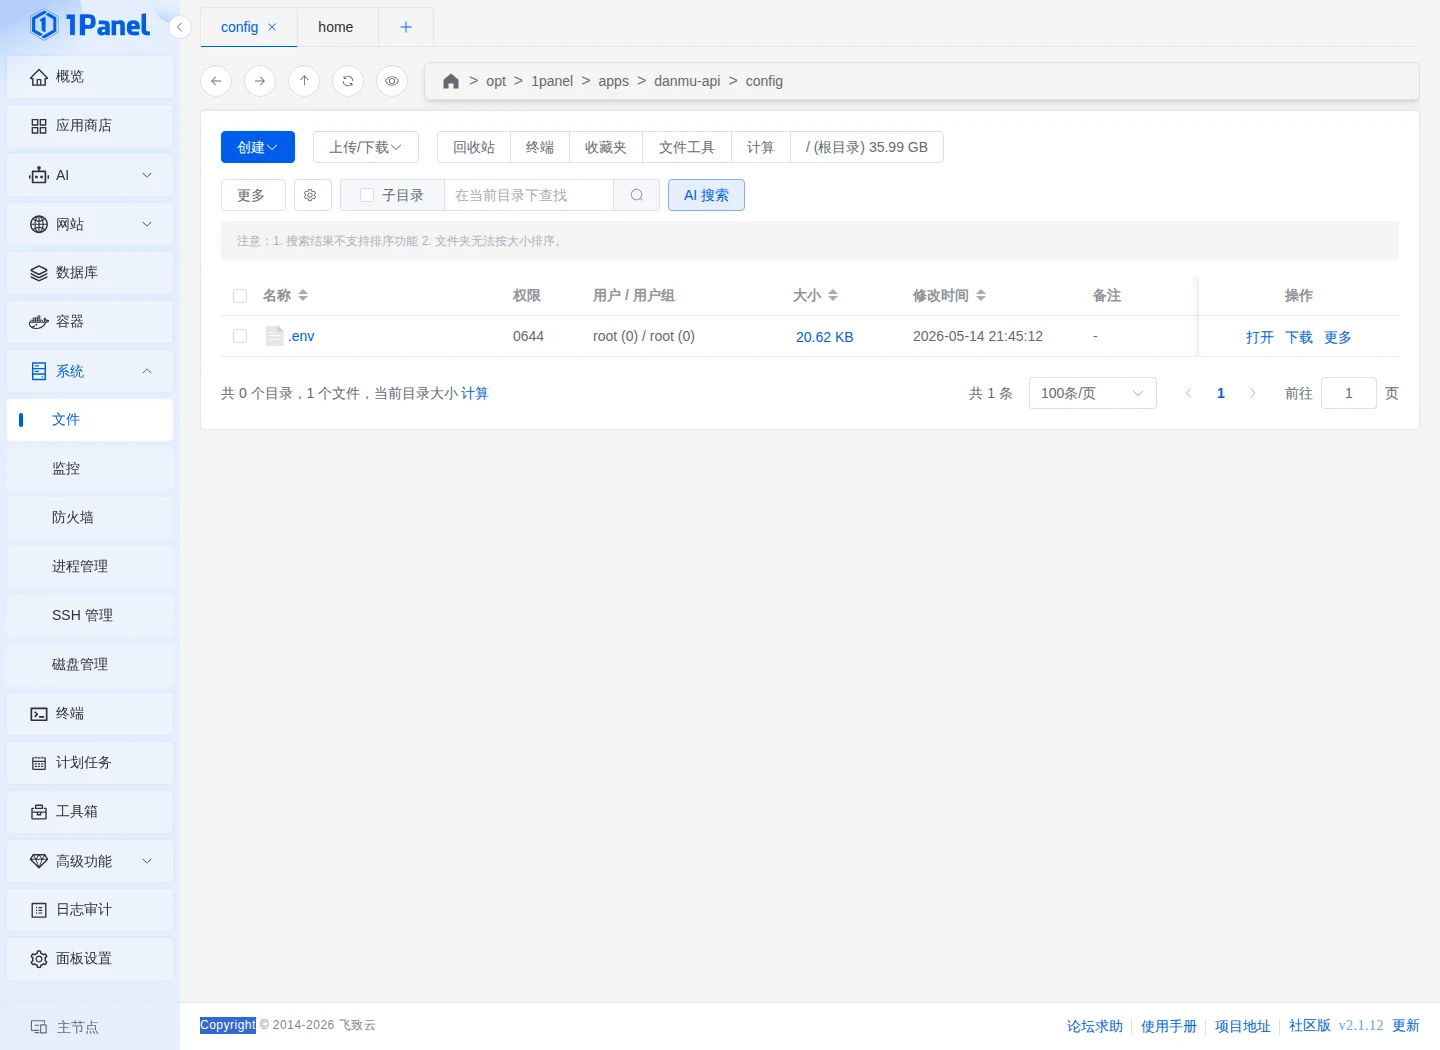Open the Log Audit (日志审计) item

click(x=90, y=910)
